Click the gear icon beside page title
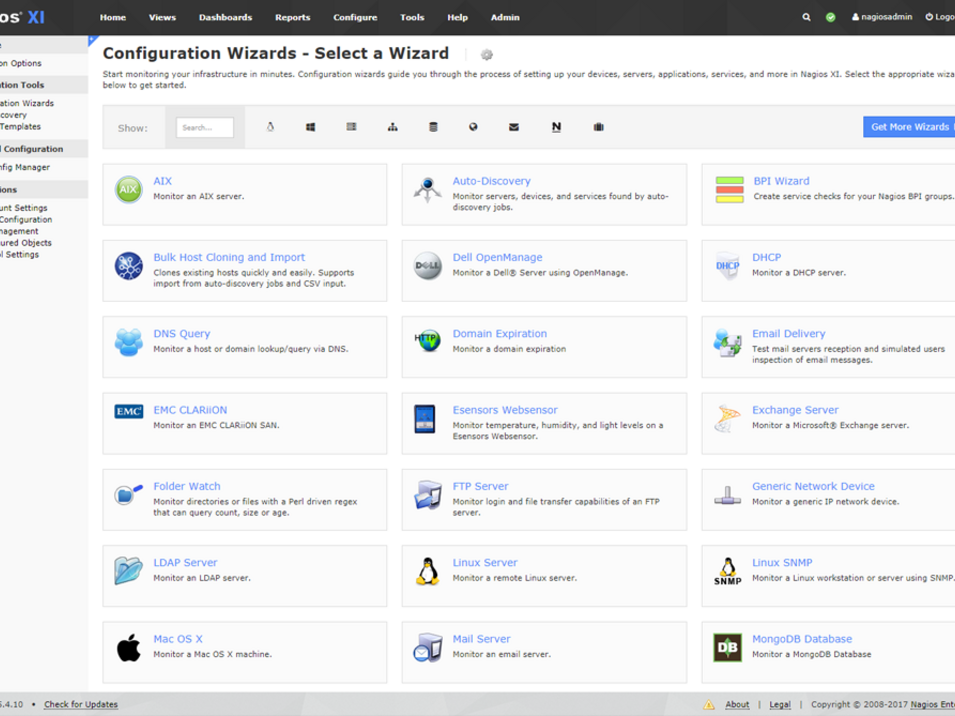955x716 pixels. tap(487, 55)
